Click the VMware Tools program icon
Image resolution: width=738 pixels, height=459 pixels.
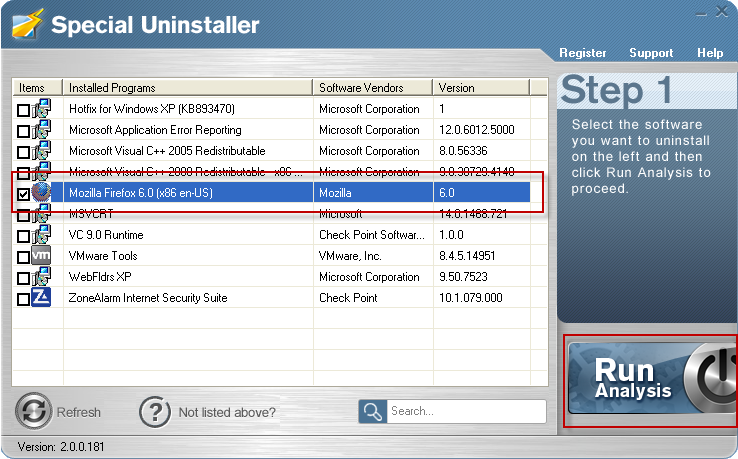41,256
